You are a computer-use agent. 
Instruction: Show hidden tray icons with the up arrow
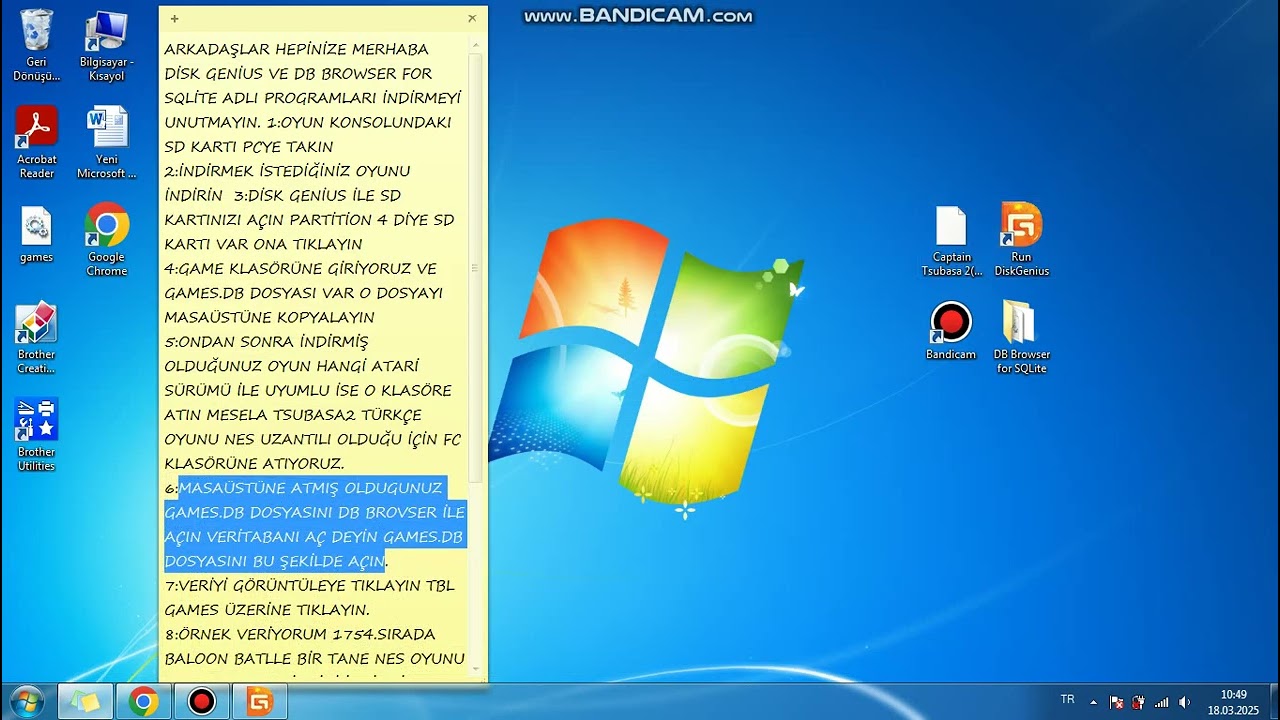coord(1093,702)
